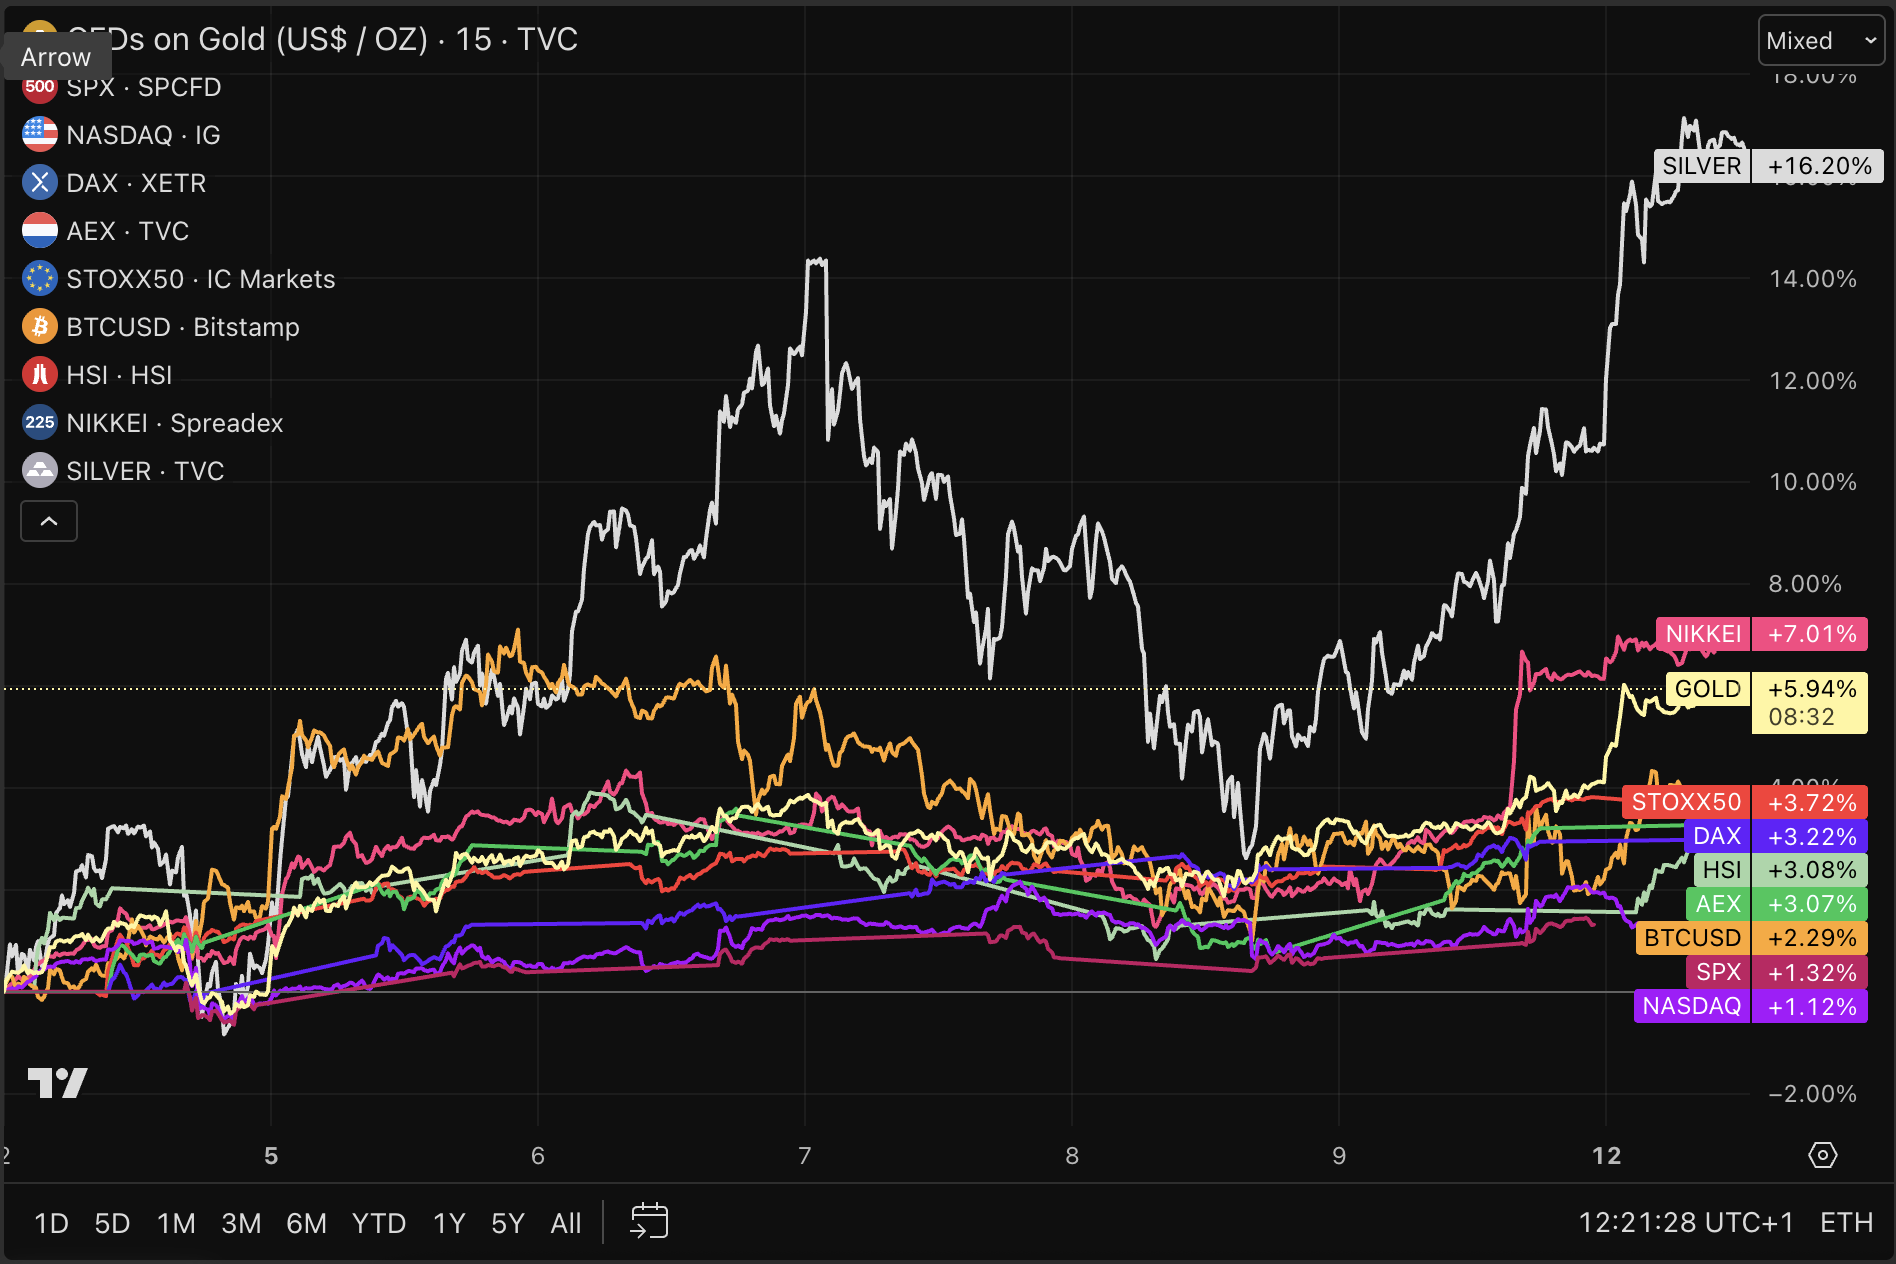Click the NIKKEI 225 icon
Viewport: 1896px width, 1264px height.
40,423
